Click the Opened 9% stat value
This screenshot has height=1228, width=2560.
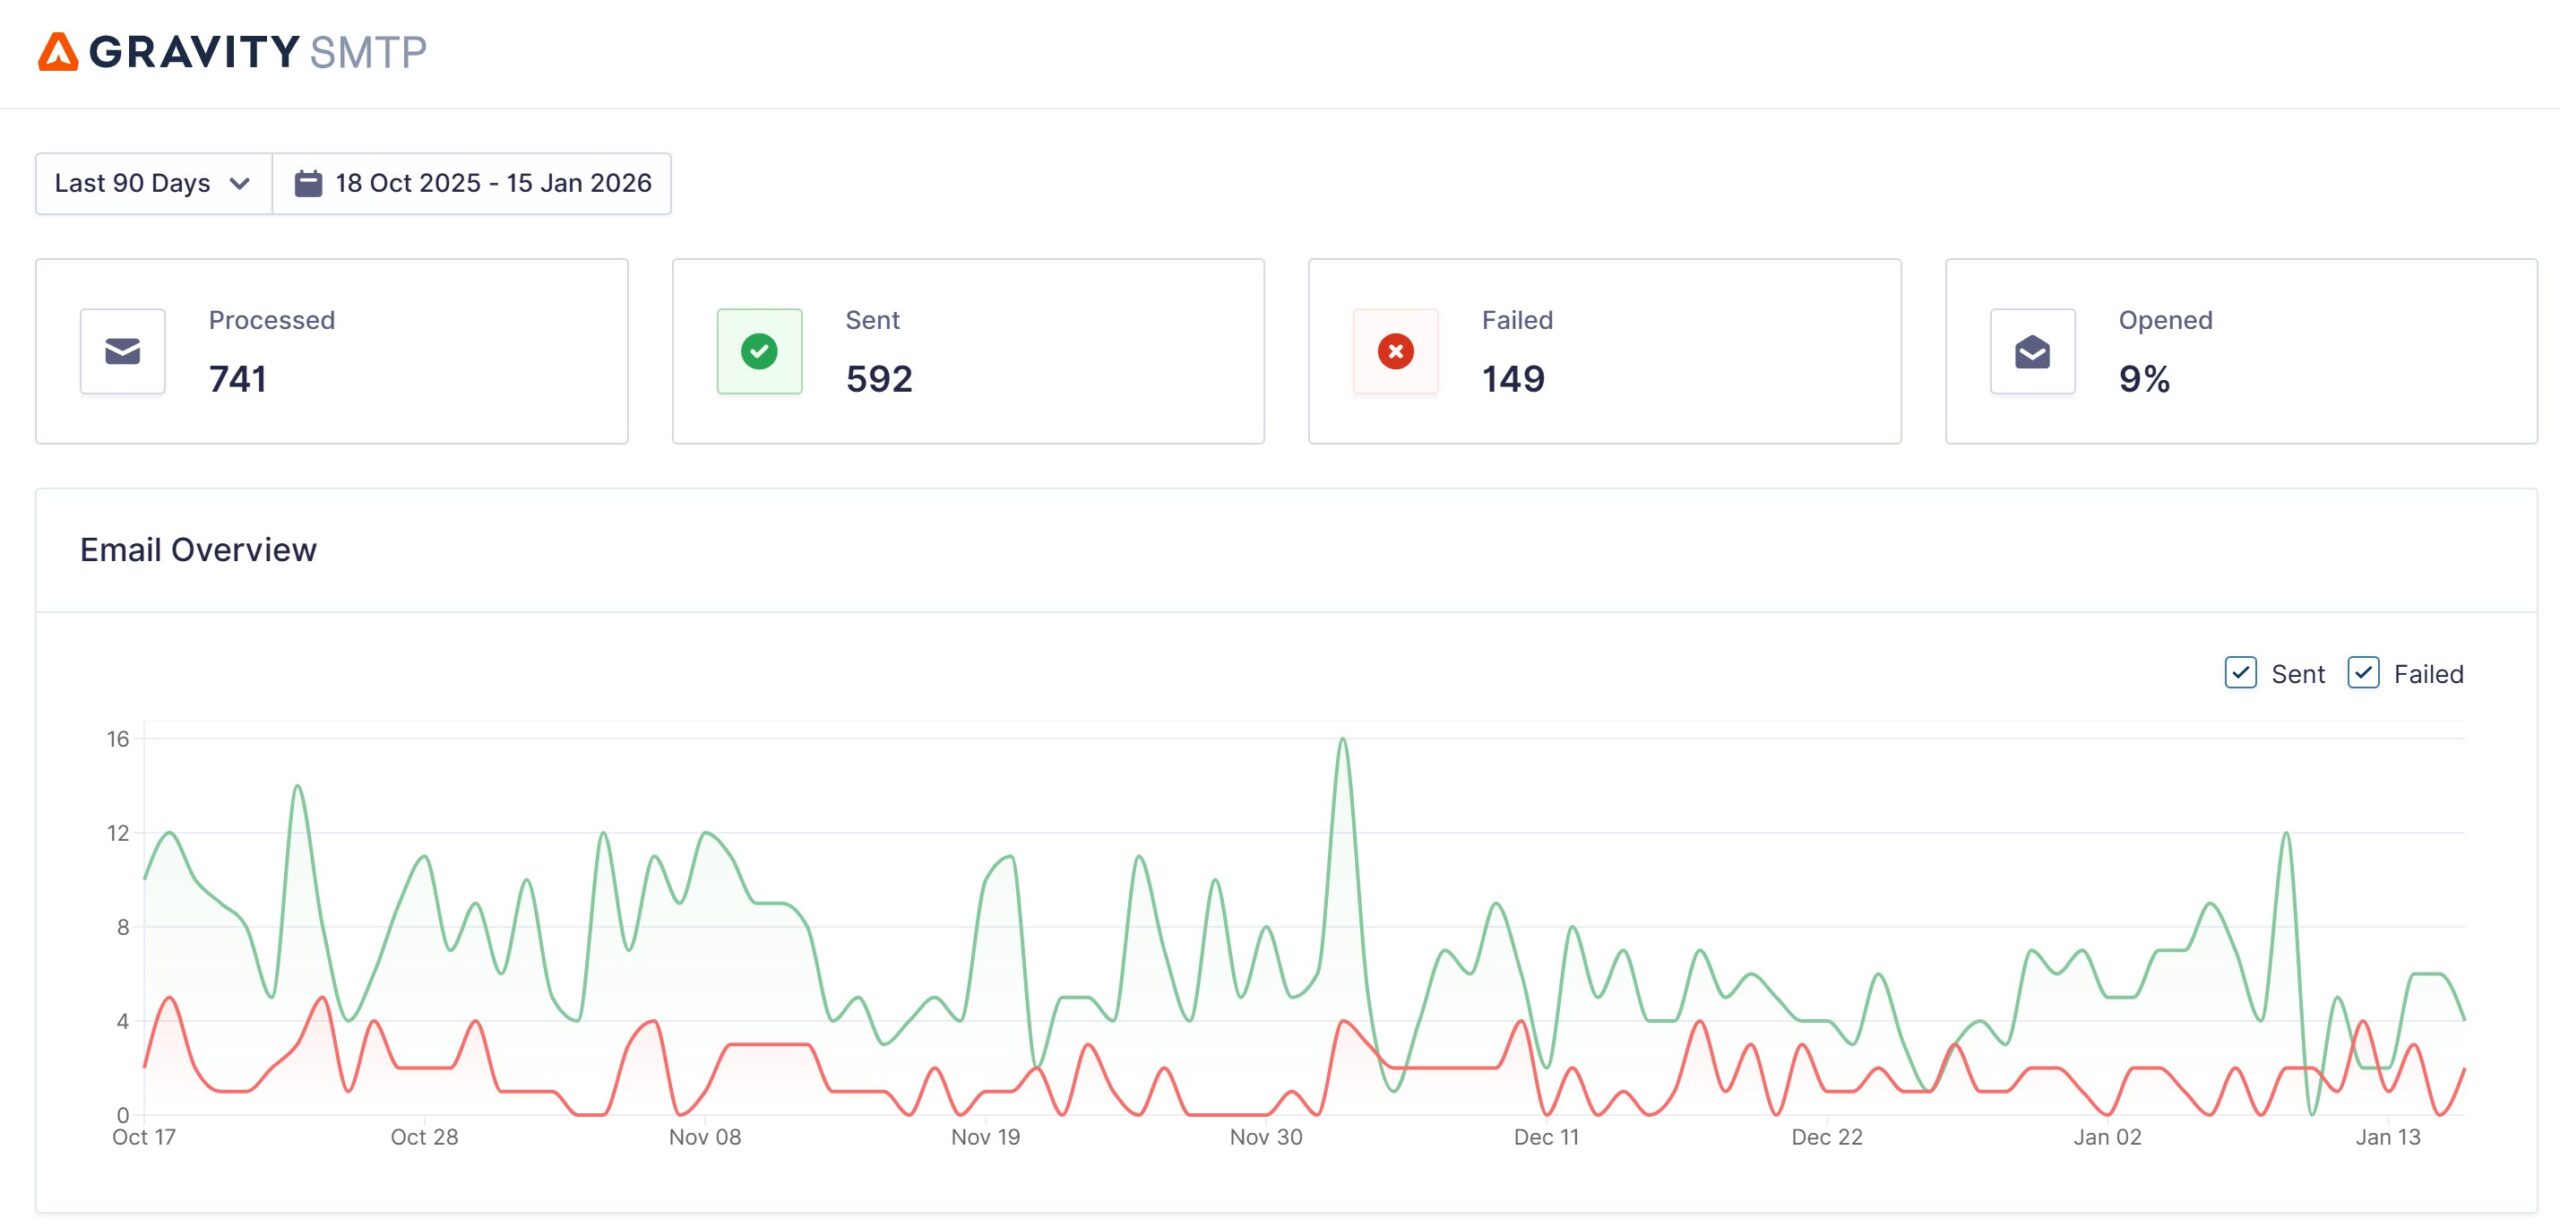pos(2144,379)
